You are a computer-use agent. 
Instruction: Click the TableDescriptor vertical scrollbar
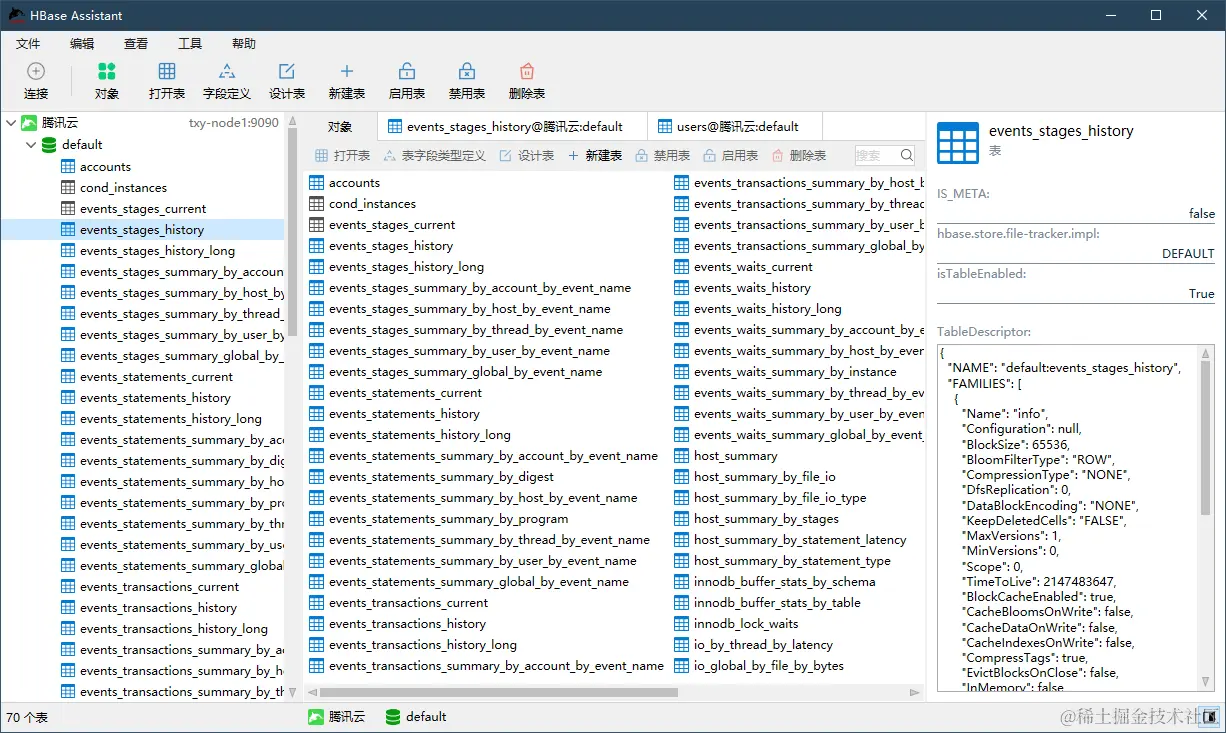pos(1207,438)
